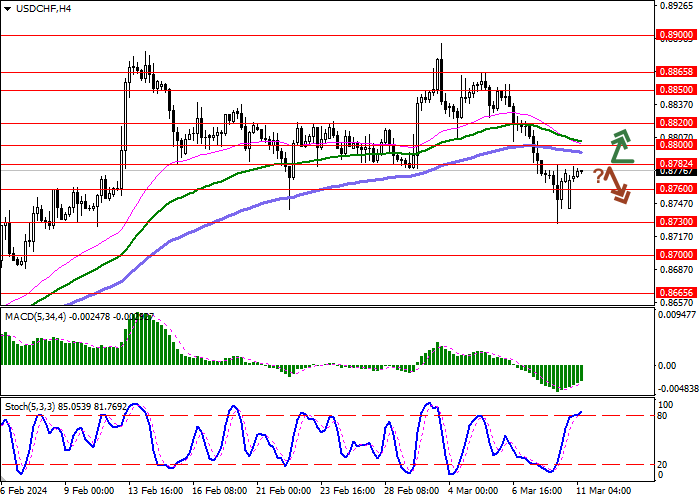This screenshot has width=700, height=500.
Task: Click the 0.88500 resistance level label
Action: coord(677,90)
